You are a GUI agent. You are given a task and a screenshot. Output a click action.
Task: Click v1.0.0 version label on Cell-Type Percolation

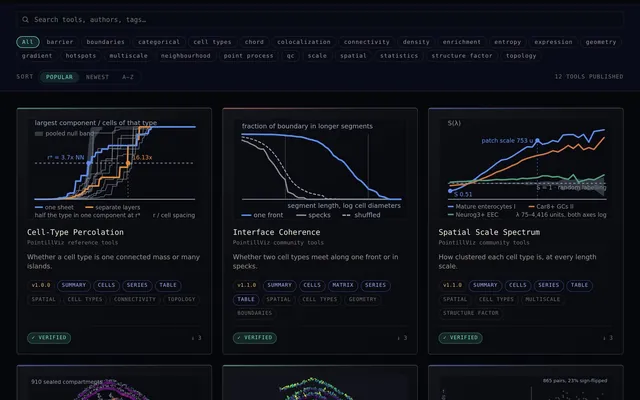coord(41,285)
